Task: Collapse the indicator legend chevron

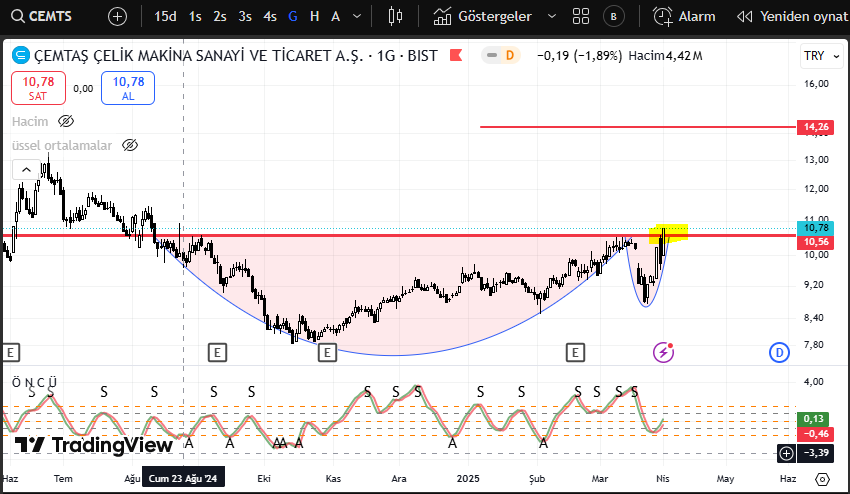Action: click(x=26, y=170)
